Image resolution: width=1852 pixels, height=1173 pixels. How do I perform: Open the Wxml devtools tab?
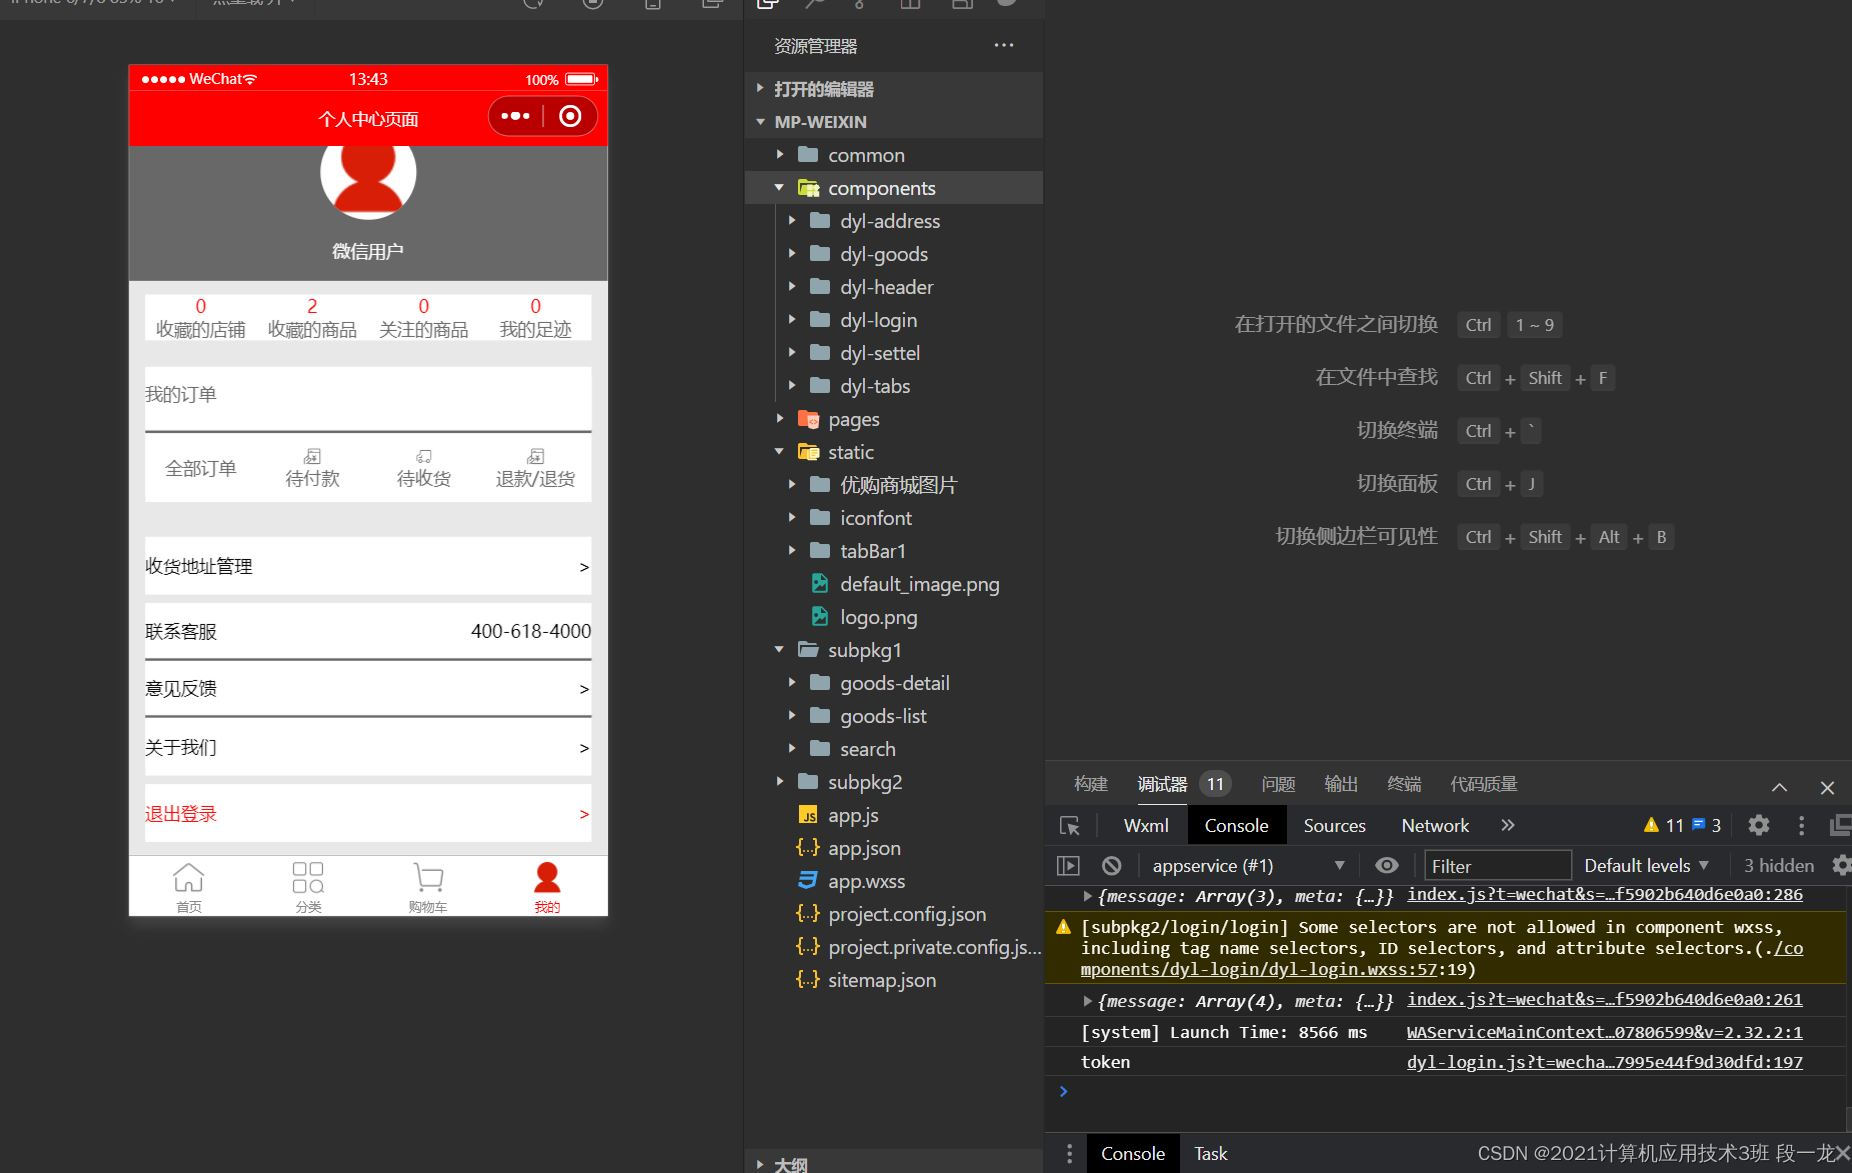click(1146, 825)
